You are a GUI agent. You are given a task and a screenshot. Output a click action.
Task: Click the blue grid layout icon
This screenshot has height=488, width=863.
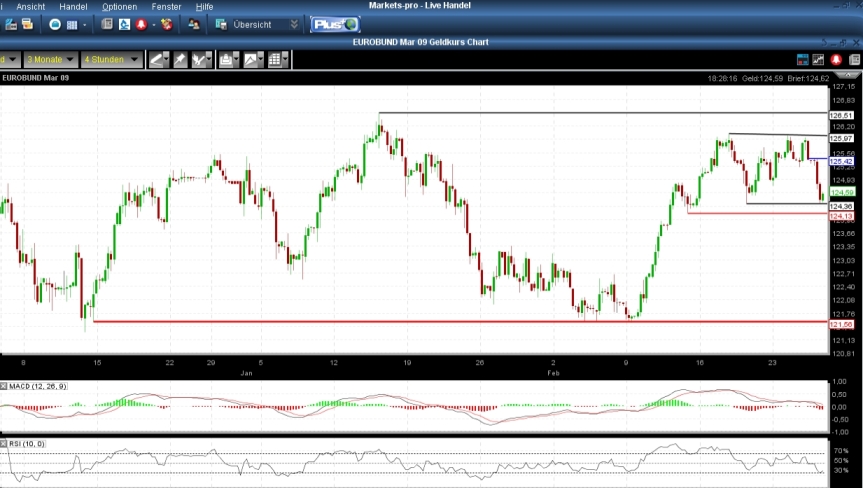point(72,25)
